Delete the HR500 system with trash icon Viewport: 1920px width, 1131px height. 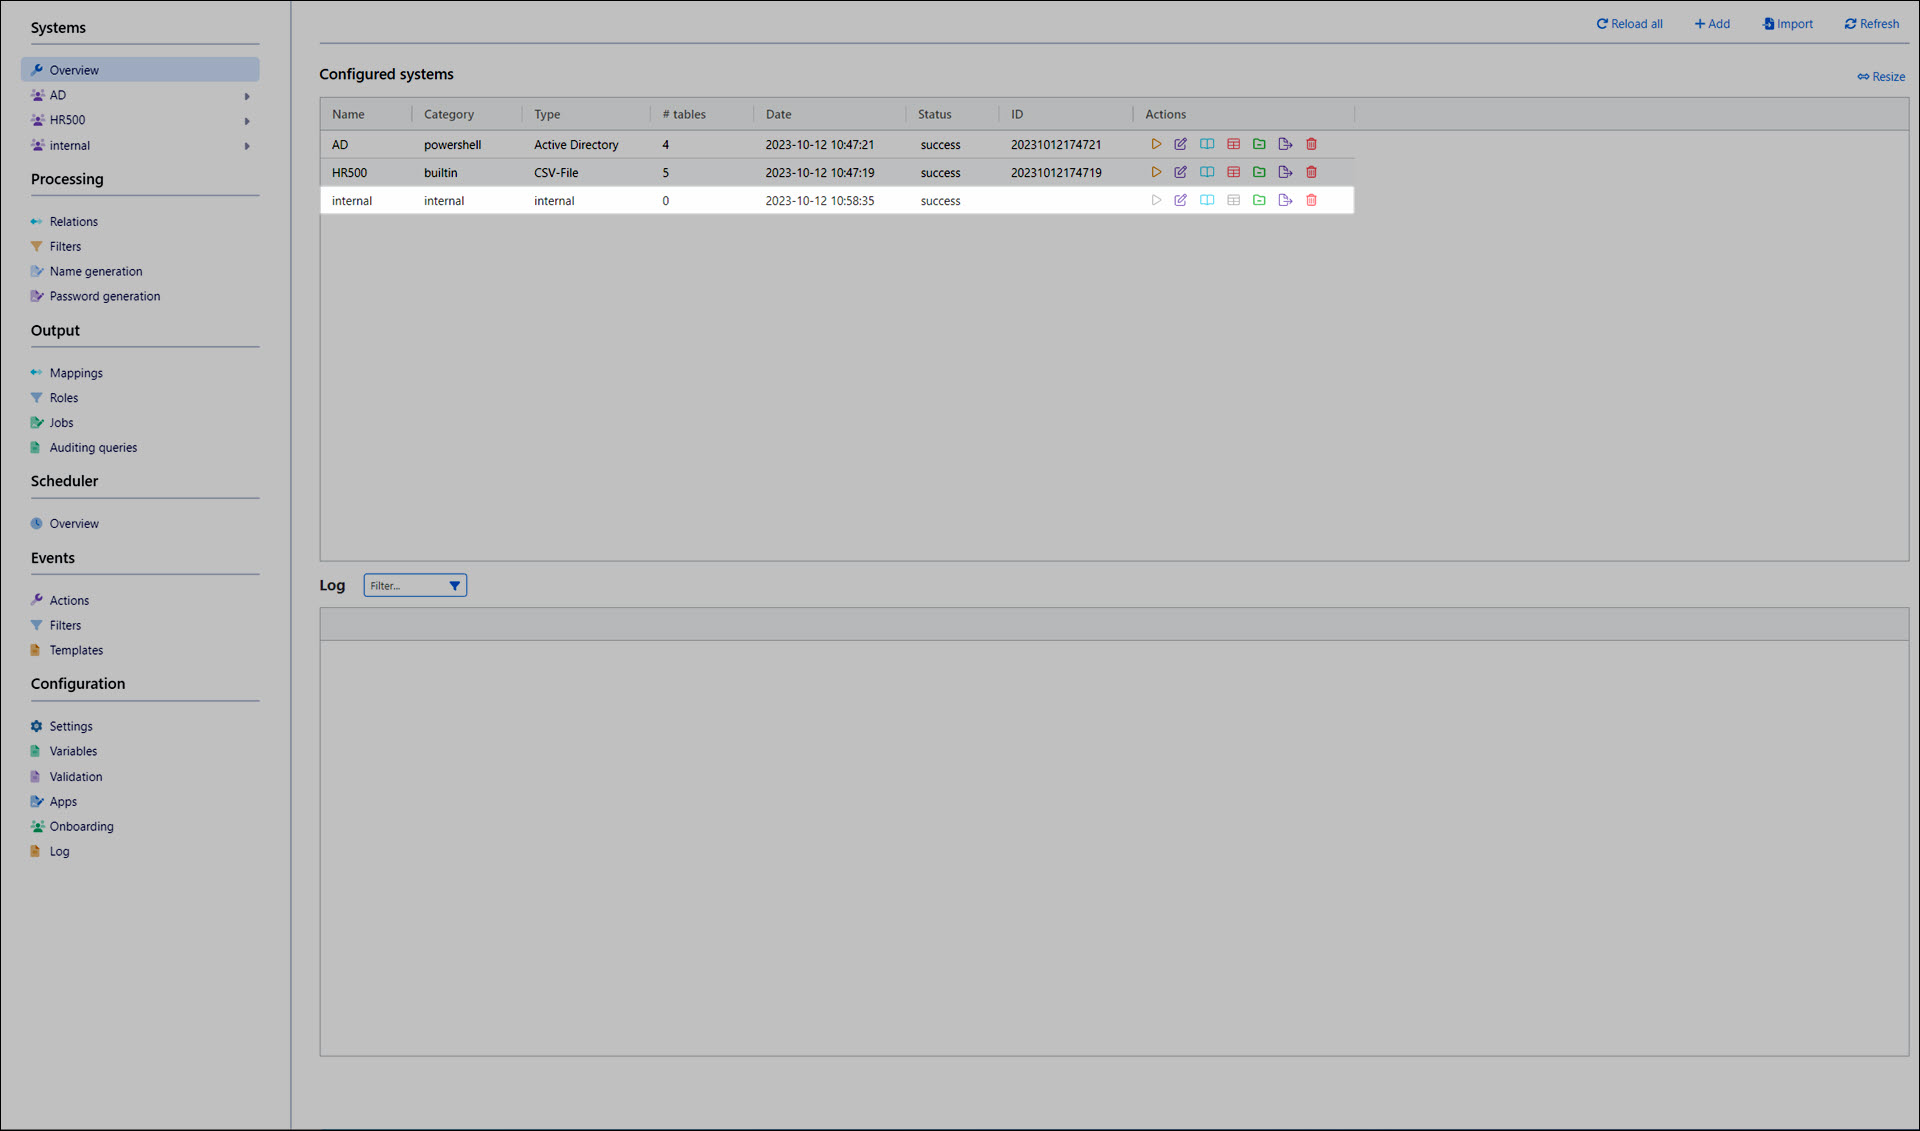click(1311, 173)
